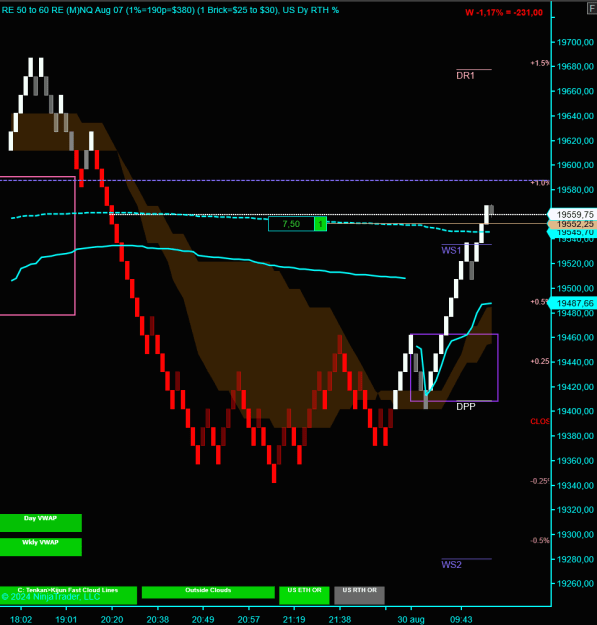Viewport: 597px width, 625px height.
Task: Click the Tenkan>Kijun Fast Cloud Lines box
Action: pos(68,595)
